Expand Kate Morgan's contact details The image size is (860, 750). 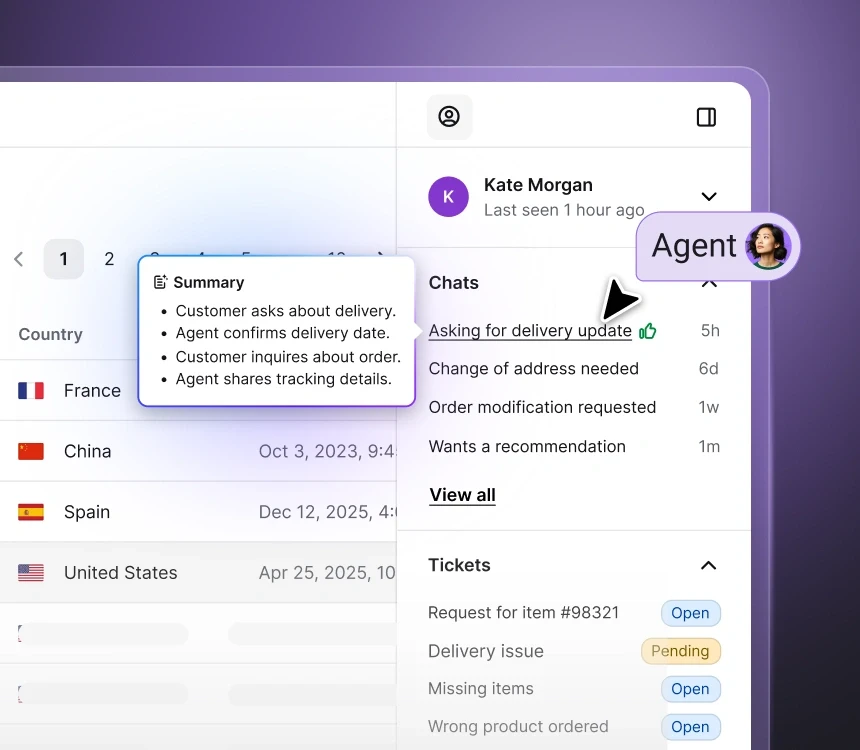tap(709, 196)
